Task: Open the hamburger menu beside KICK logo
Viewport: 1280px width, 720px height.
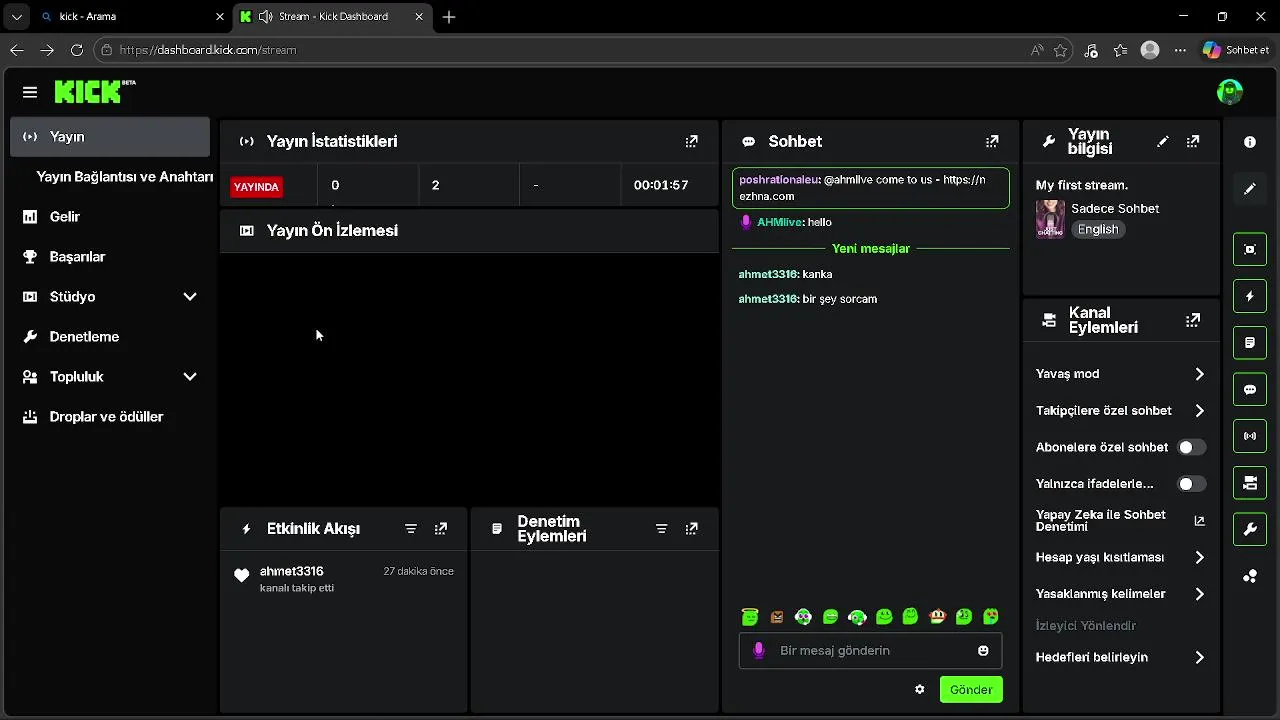Action: point(30,92)
